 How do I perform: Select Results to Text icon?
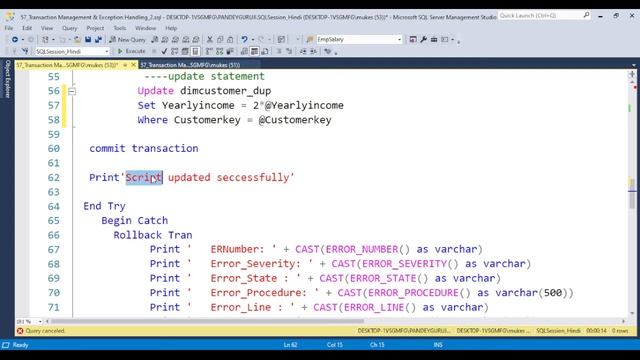[244, 51]
